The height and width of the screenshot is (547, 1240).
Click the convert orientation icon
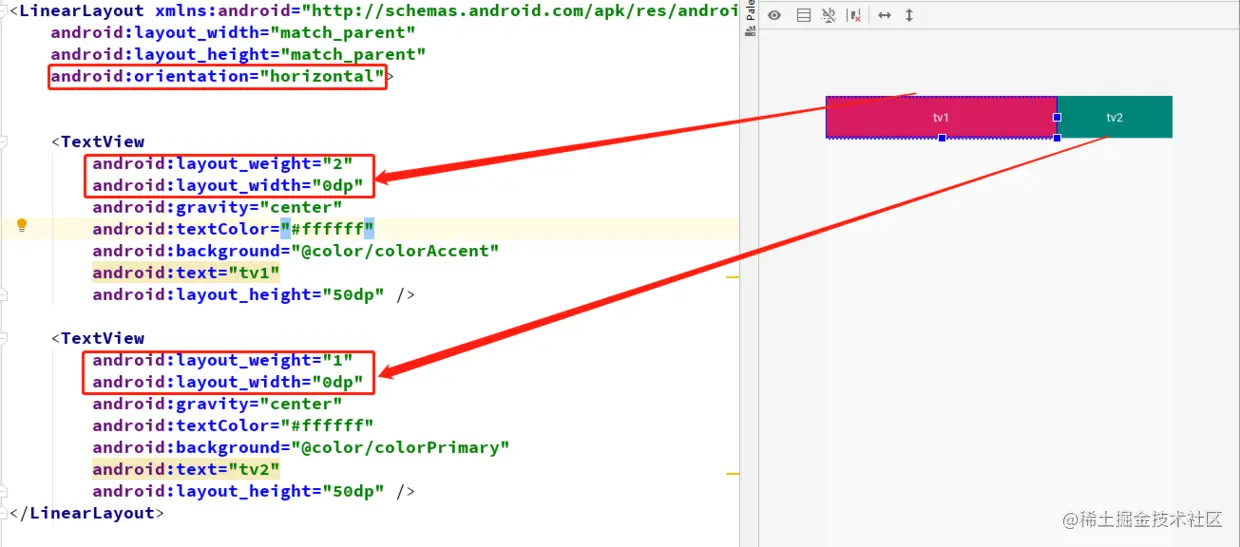[x=803, y=16]
